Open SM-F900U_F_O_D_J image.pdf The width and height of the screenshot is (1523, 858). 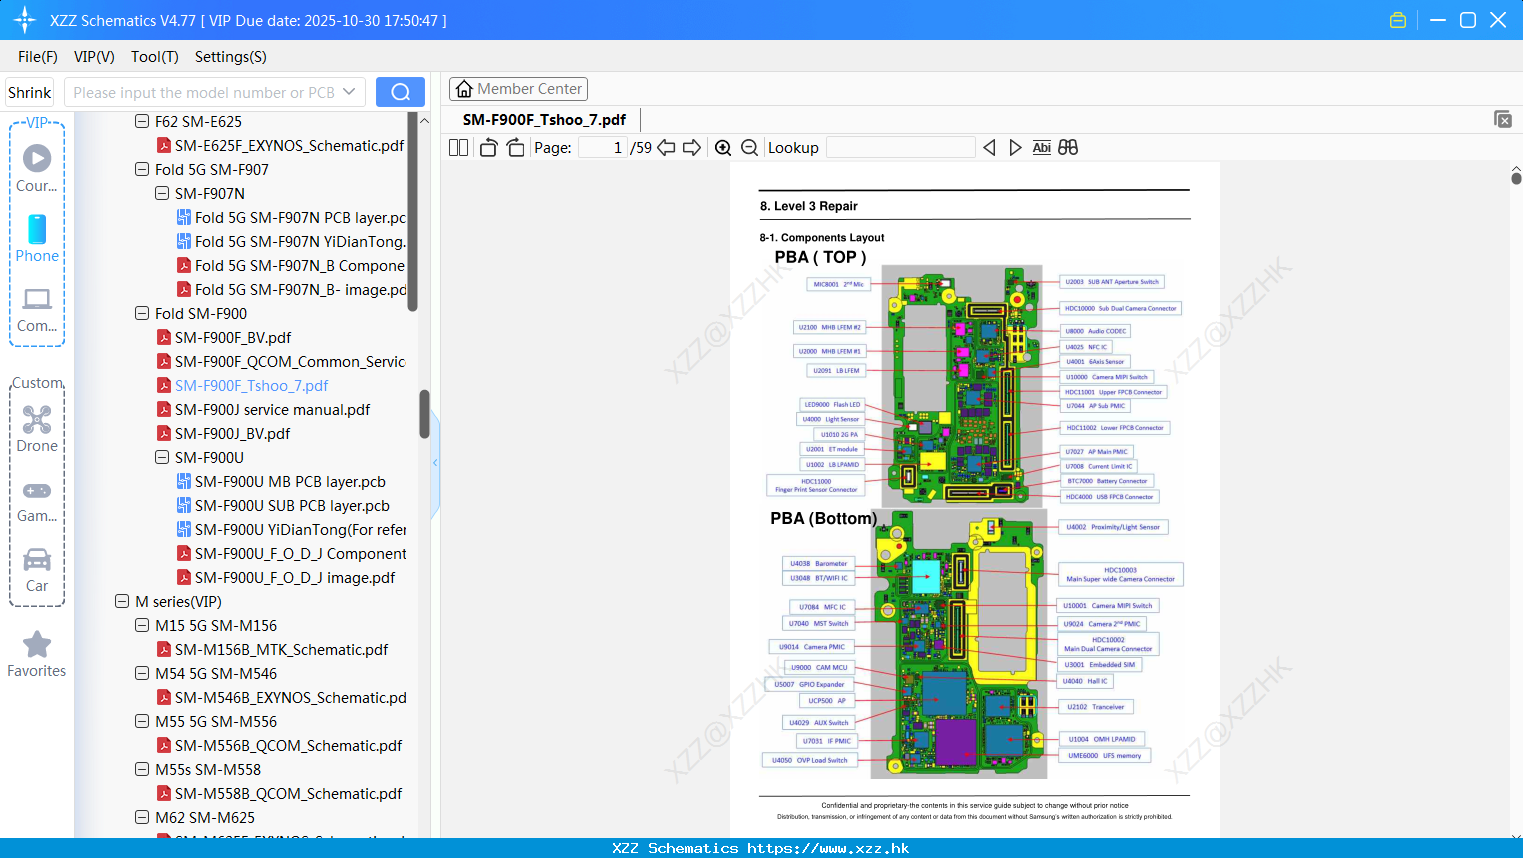286,577
